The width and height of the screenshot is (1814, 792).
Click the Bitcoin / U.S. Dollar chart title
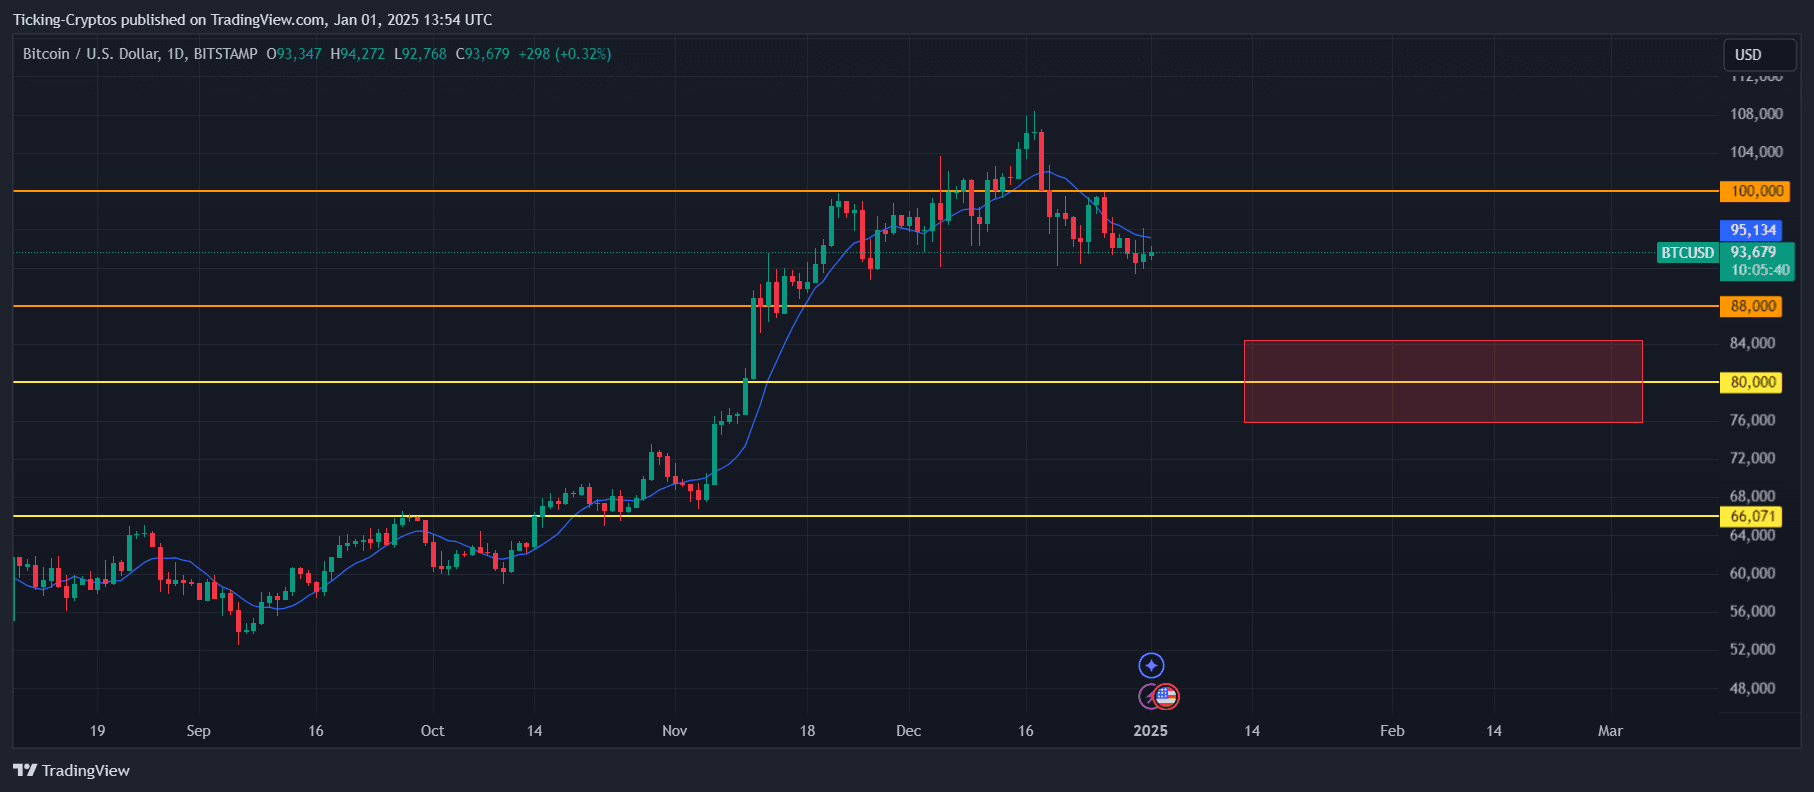coord(140,54)
